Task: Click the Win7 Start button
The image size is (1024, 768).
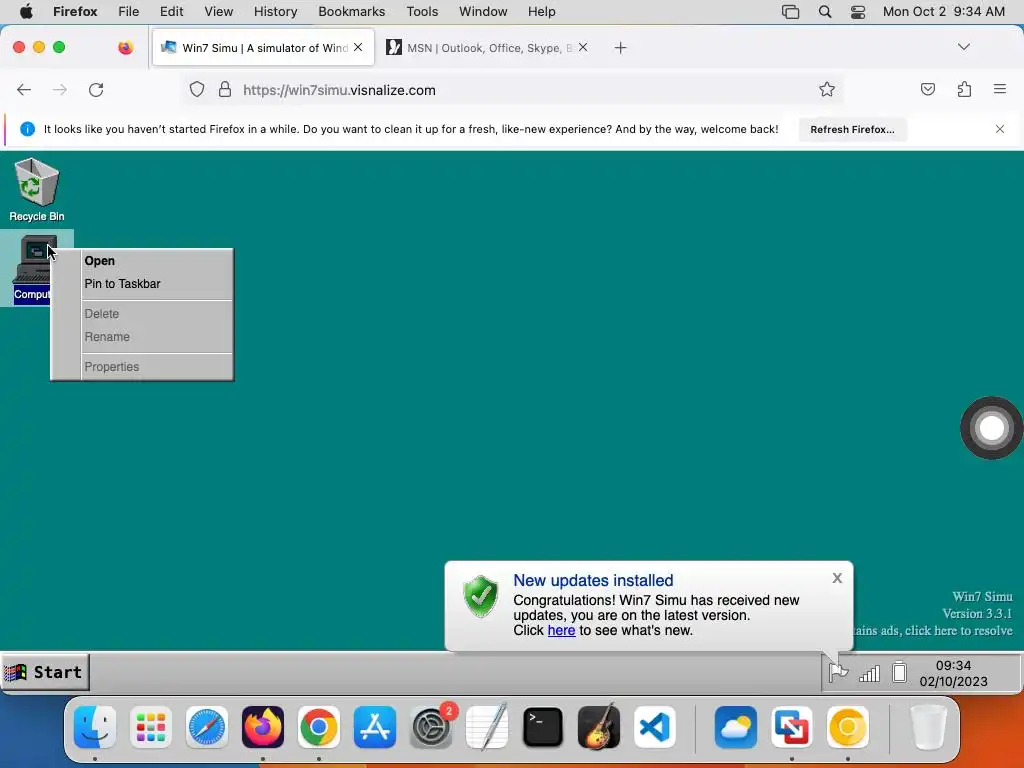Action: (44, 672)
